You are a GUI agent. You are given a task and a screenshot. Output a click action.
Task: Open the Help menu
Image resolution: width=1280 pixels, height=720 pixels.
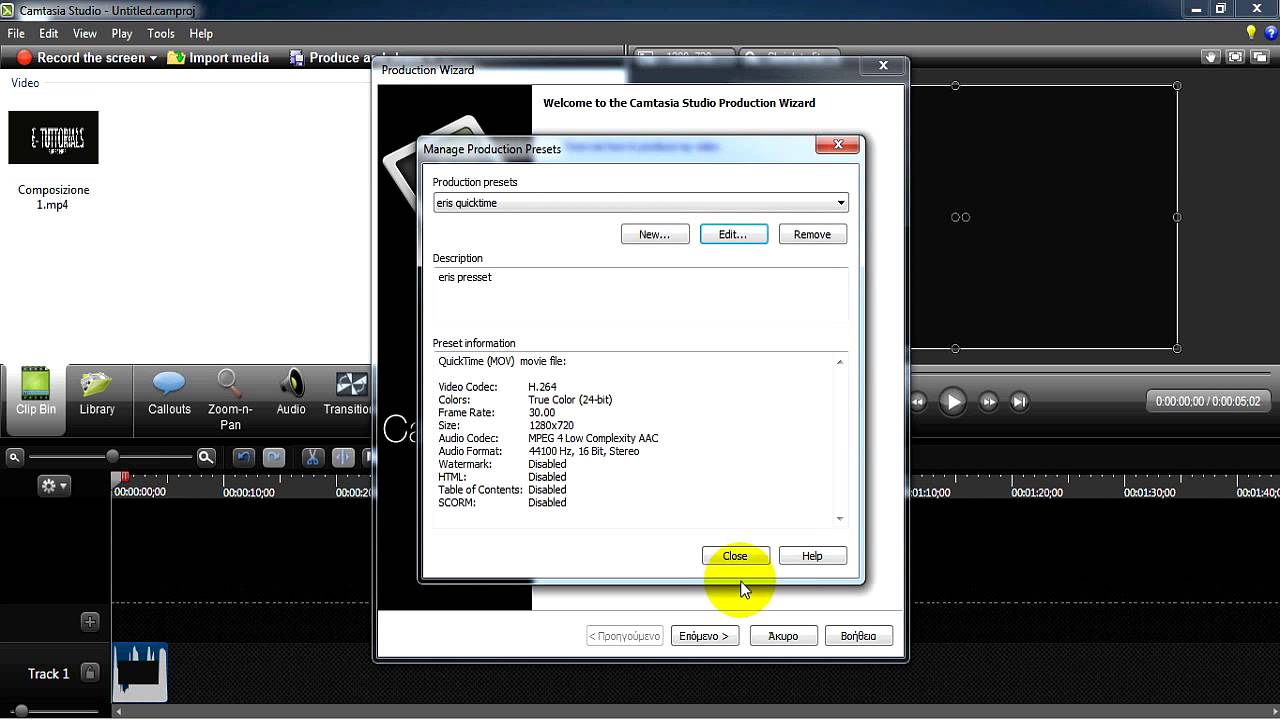click(x=201, y=33)
